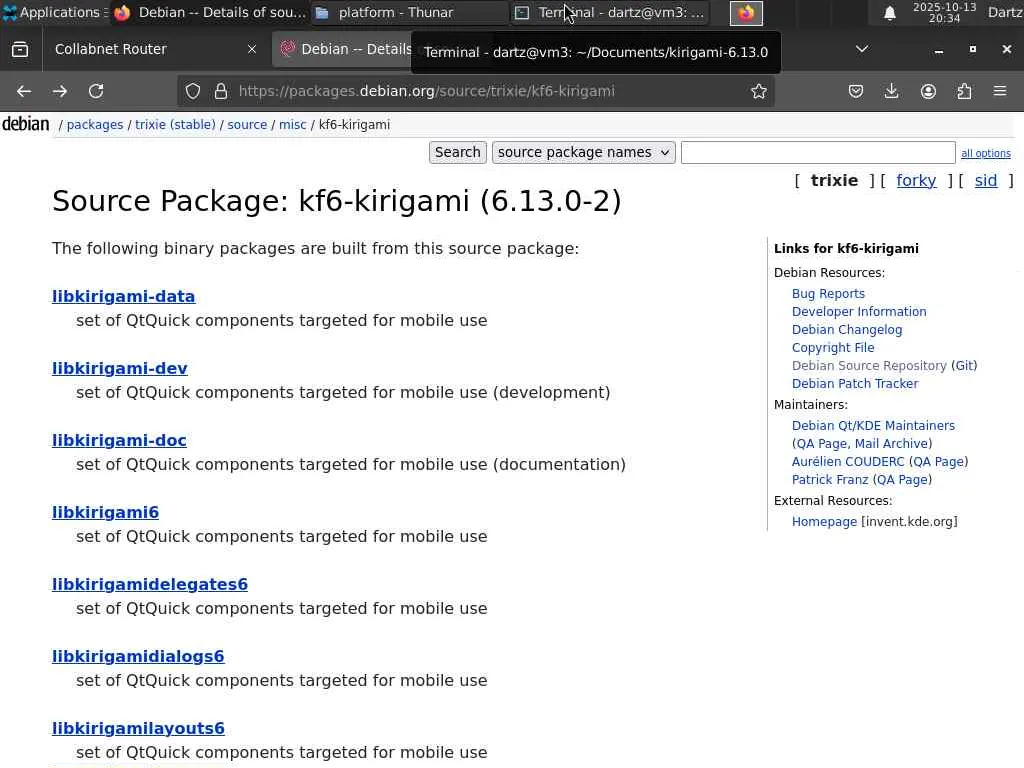
Task: Open the Pocket save icon
Action: click(856, 91)
